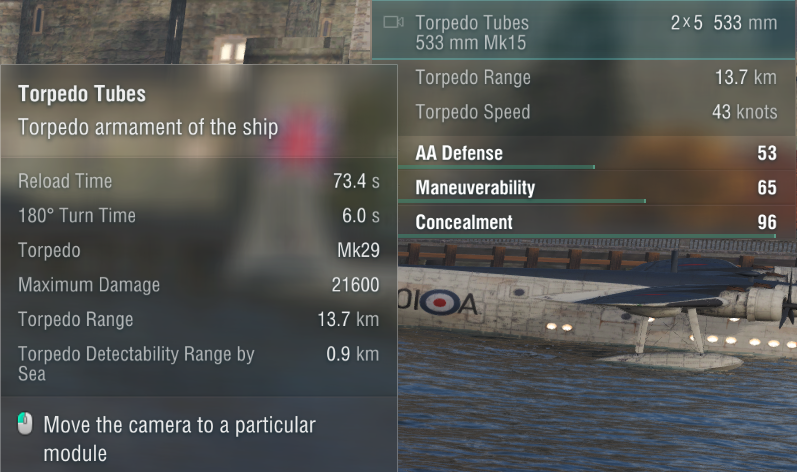Viewport: 797px width, 472px height.
Task: Select the 533 mm Mk15 torpedo tubes row
Action: coord(590,32)
